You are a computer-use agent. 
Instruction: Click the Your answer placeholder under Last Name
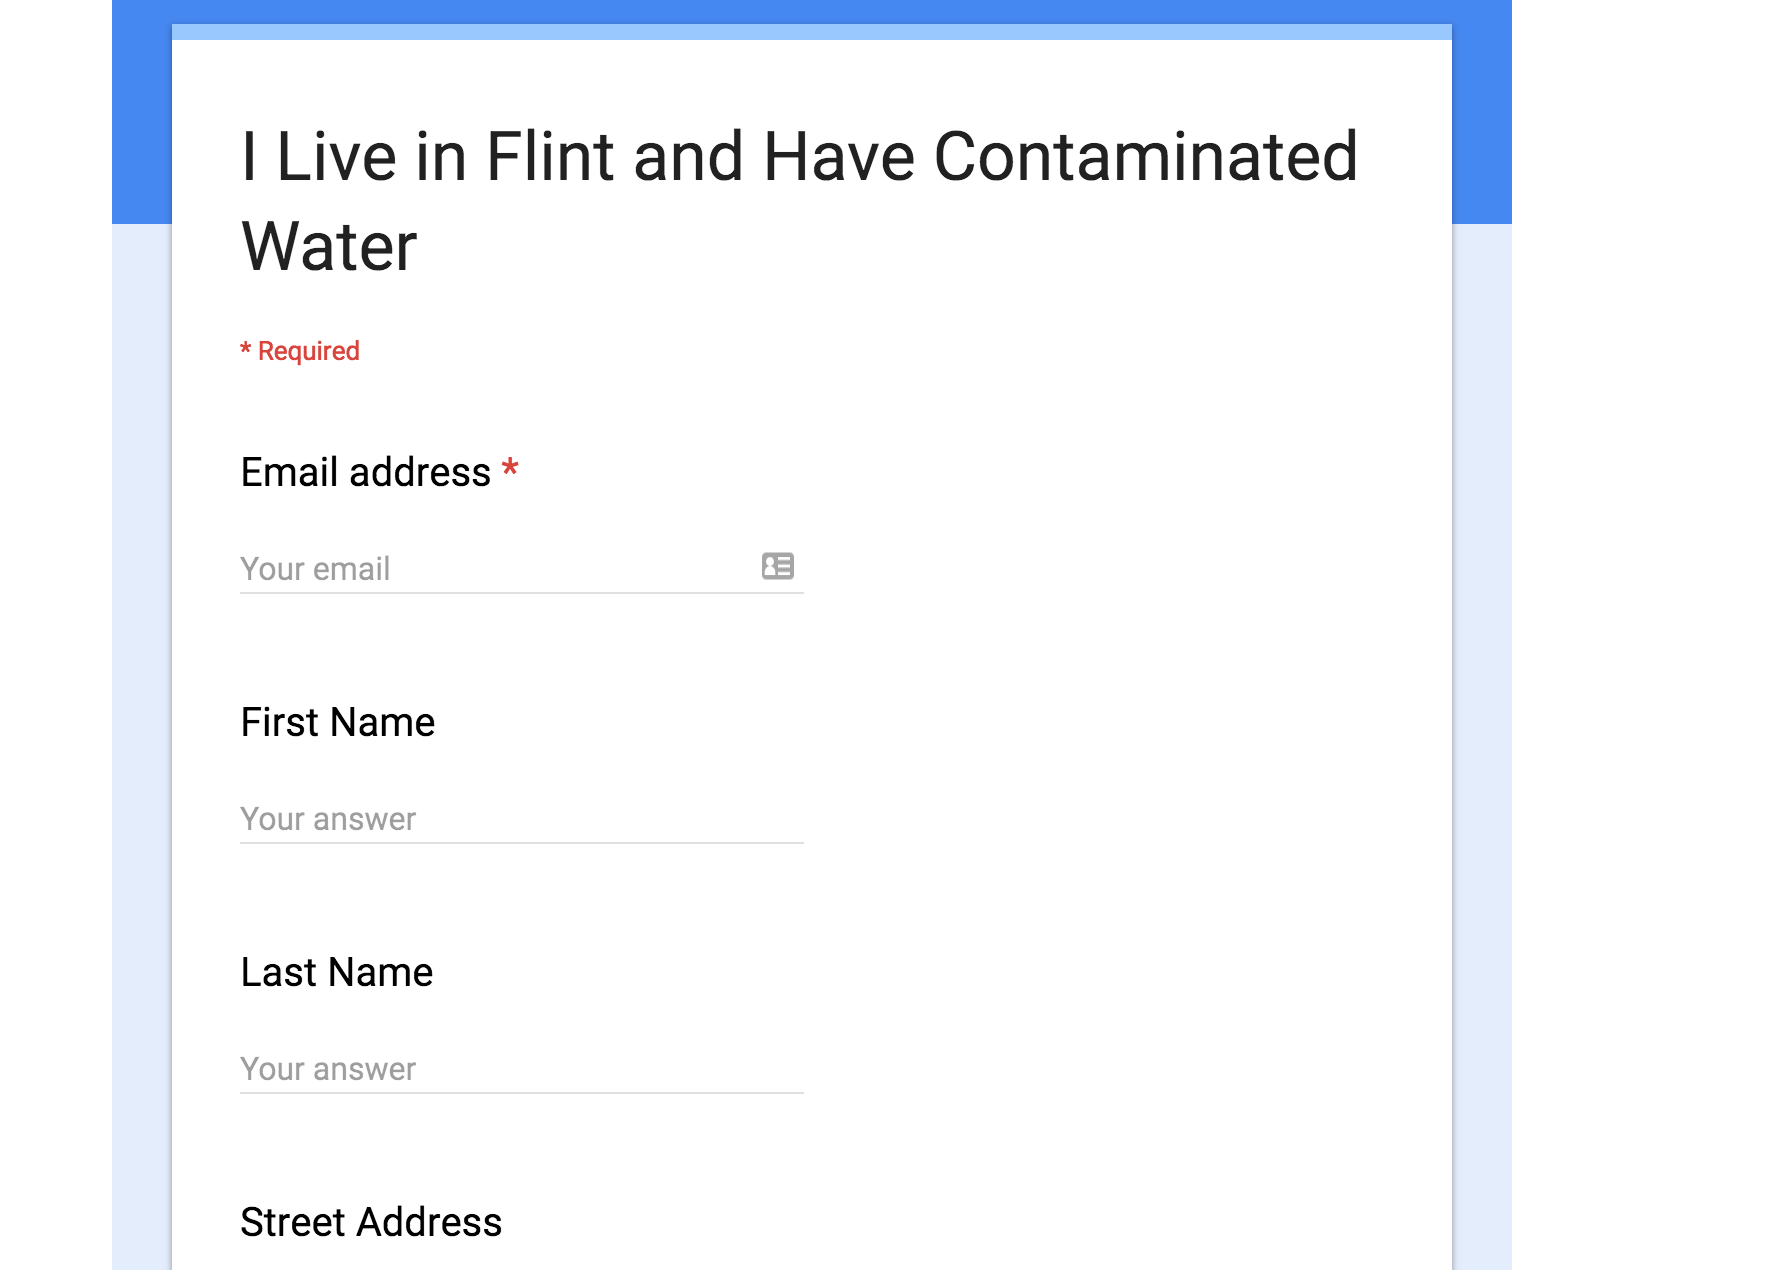327,1068
